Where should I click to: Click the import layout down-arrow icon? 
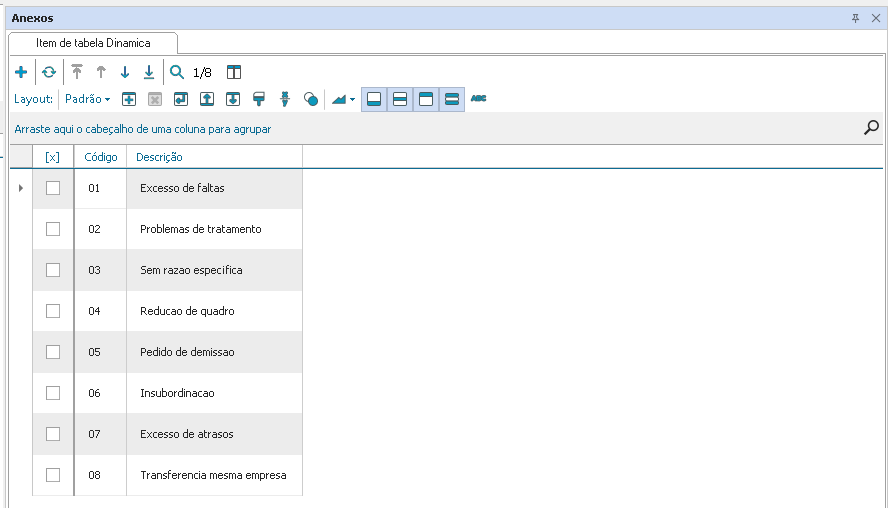pyautogui.click(x=233, y=100)
